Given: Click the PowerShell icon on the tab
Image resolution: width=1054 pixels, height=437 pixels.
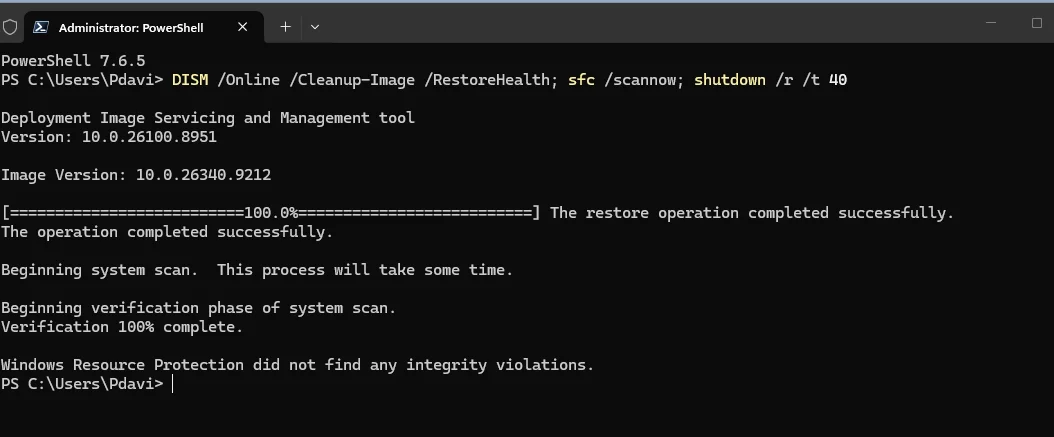Looking at the screenshot, I should [x=41, y=28].
